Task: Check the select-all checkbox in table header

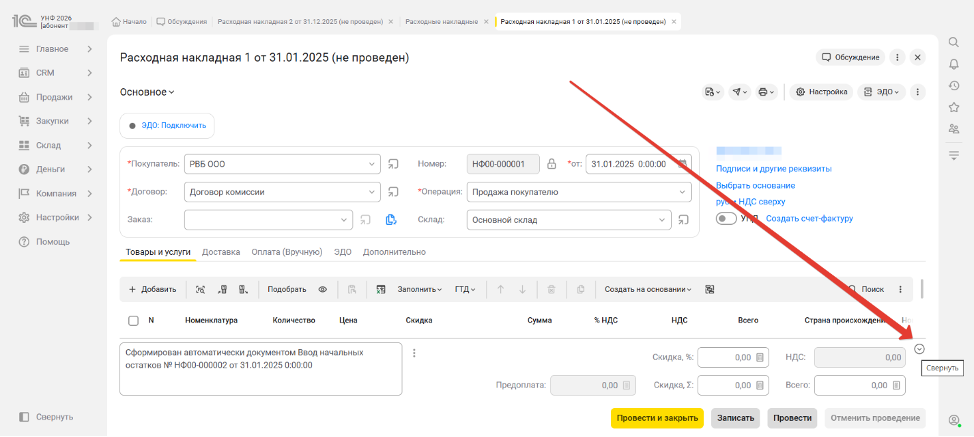Action: 133,321
